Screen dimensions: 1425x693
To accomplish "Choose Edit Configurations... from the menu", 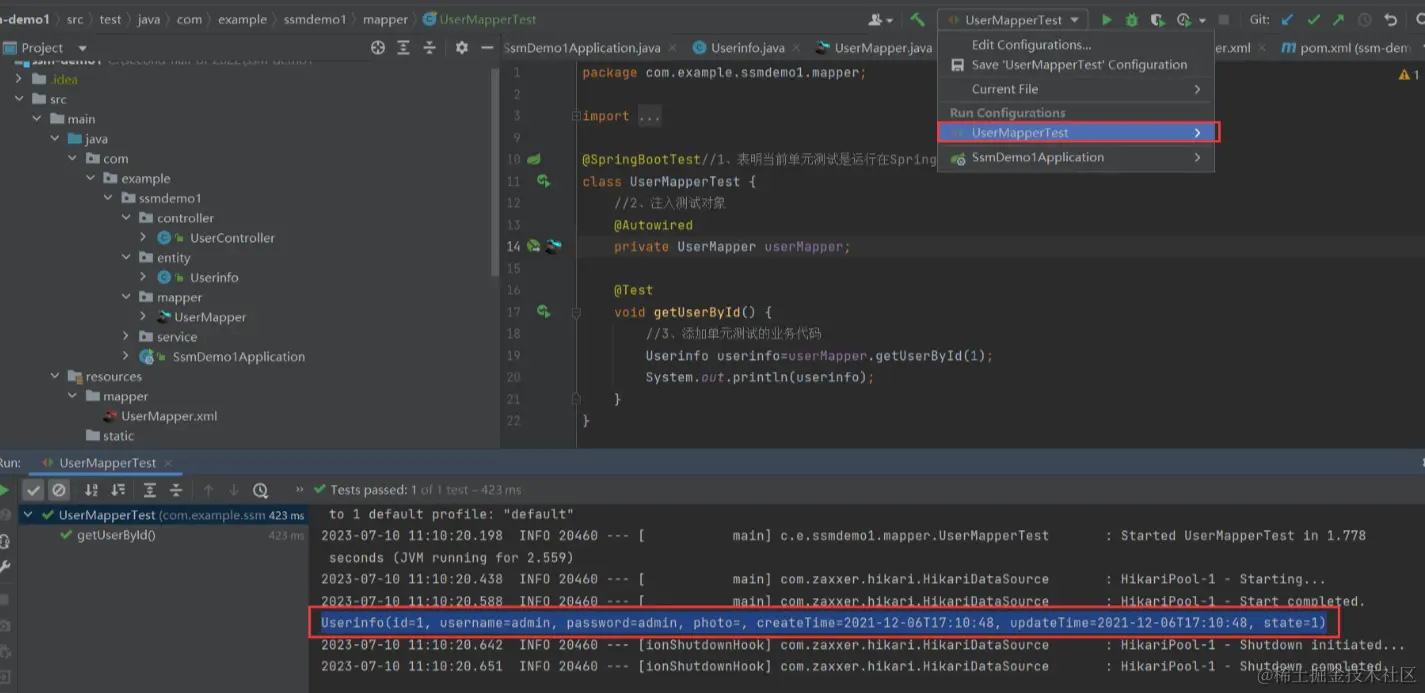I will 1031,45.
